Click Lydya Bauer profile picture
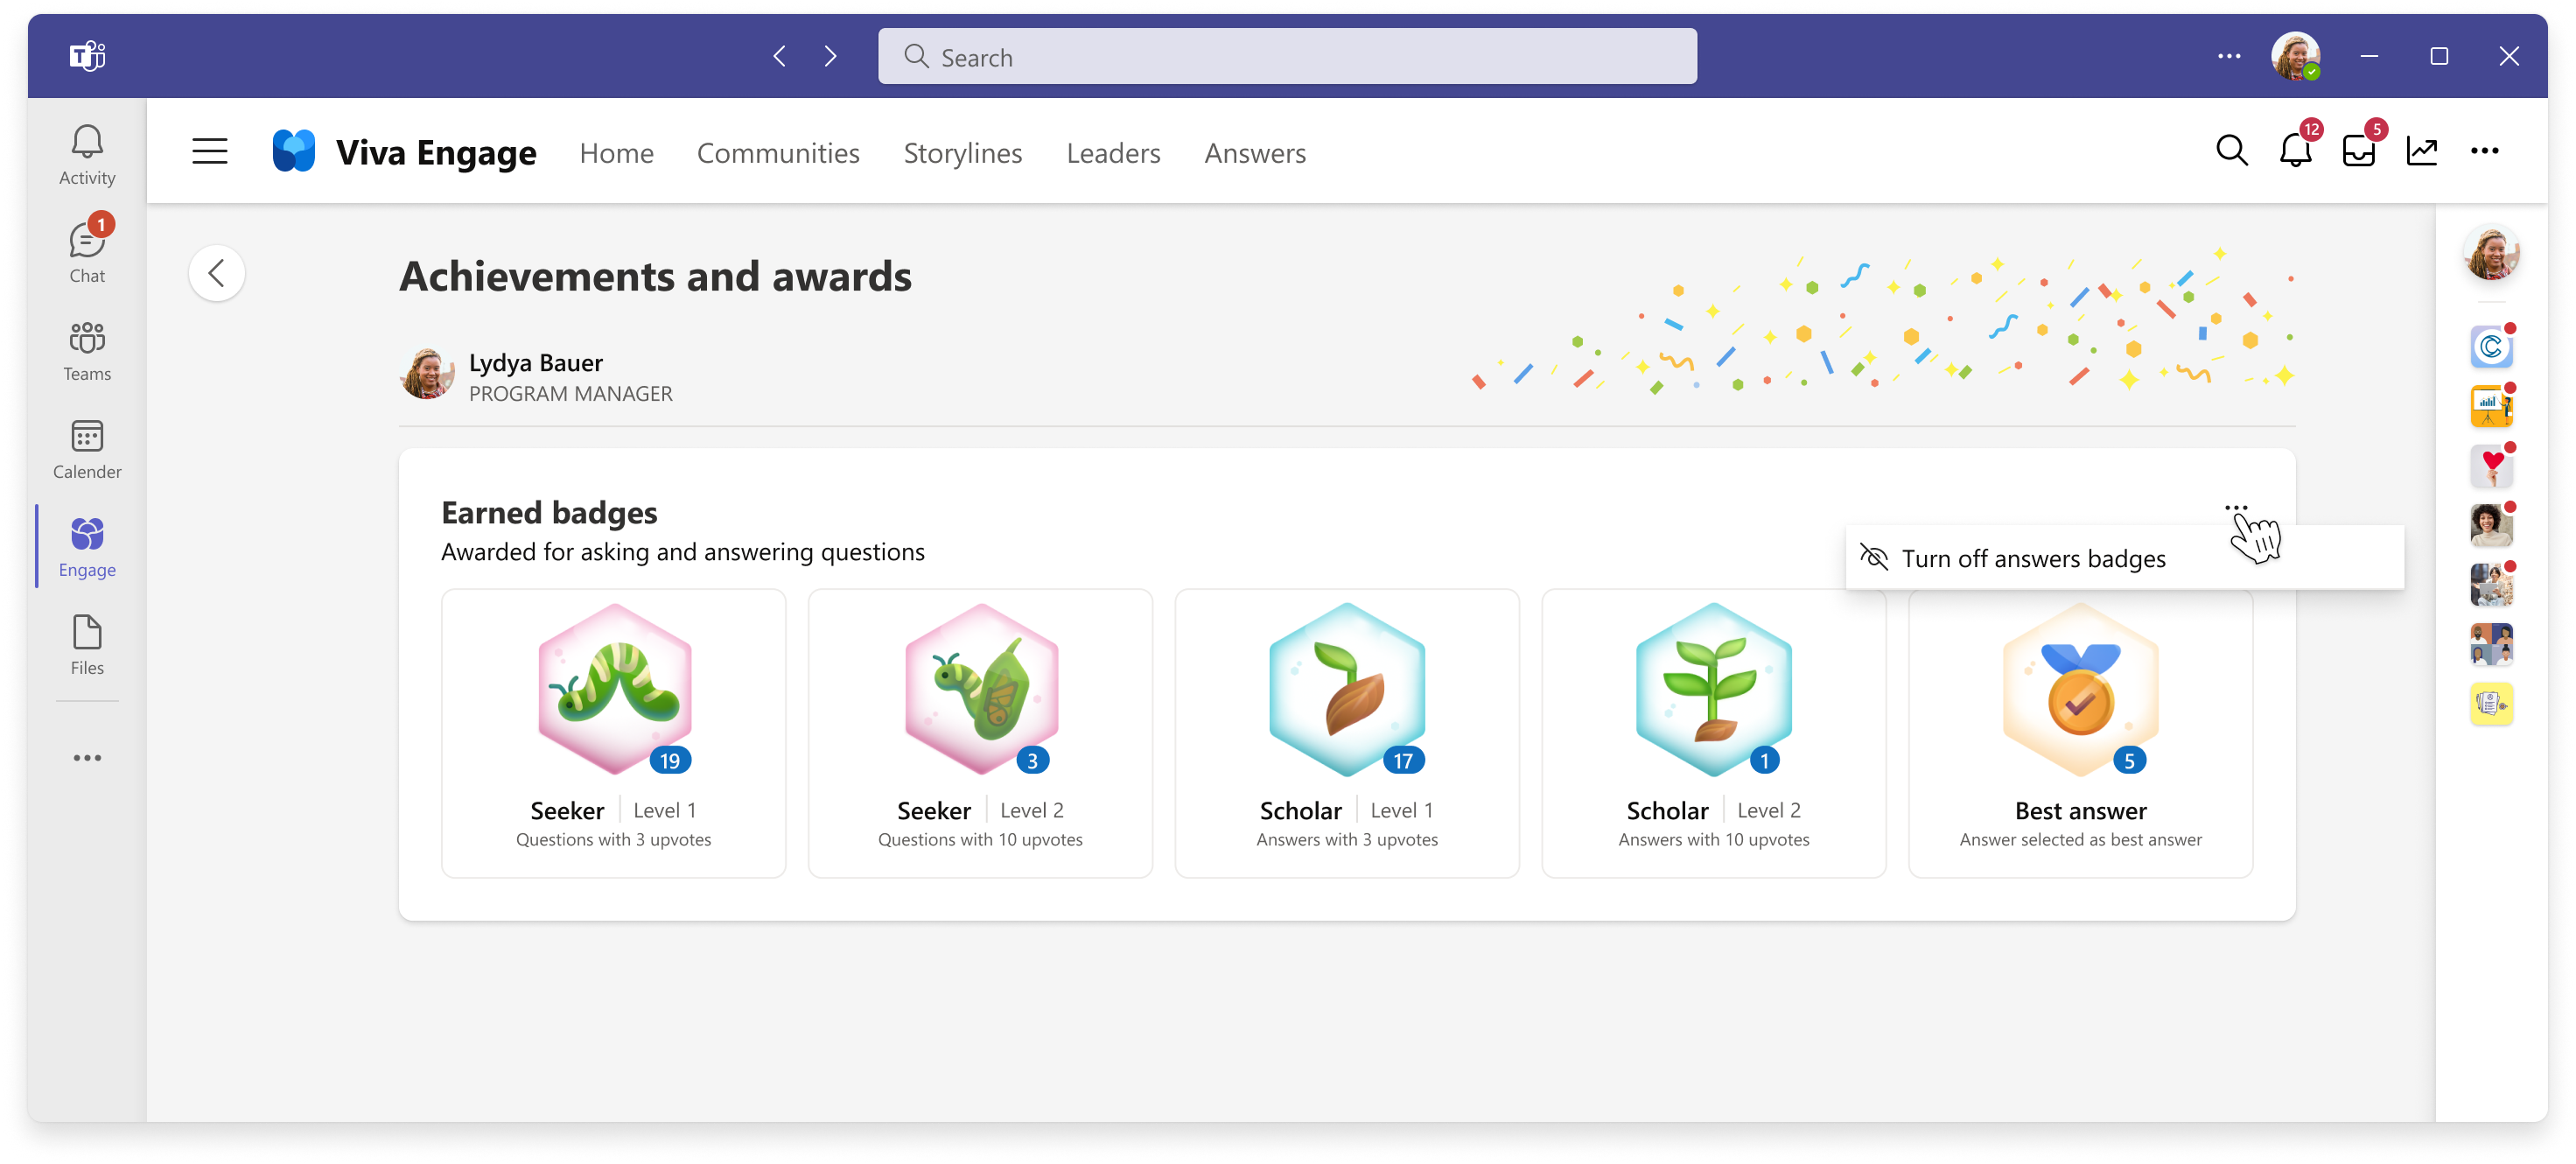Image resolution: width=2576 pixels, height=1164 pixels. [x=430, y=375]
